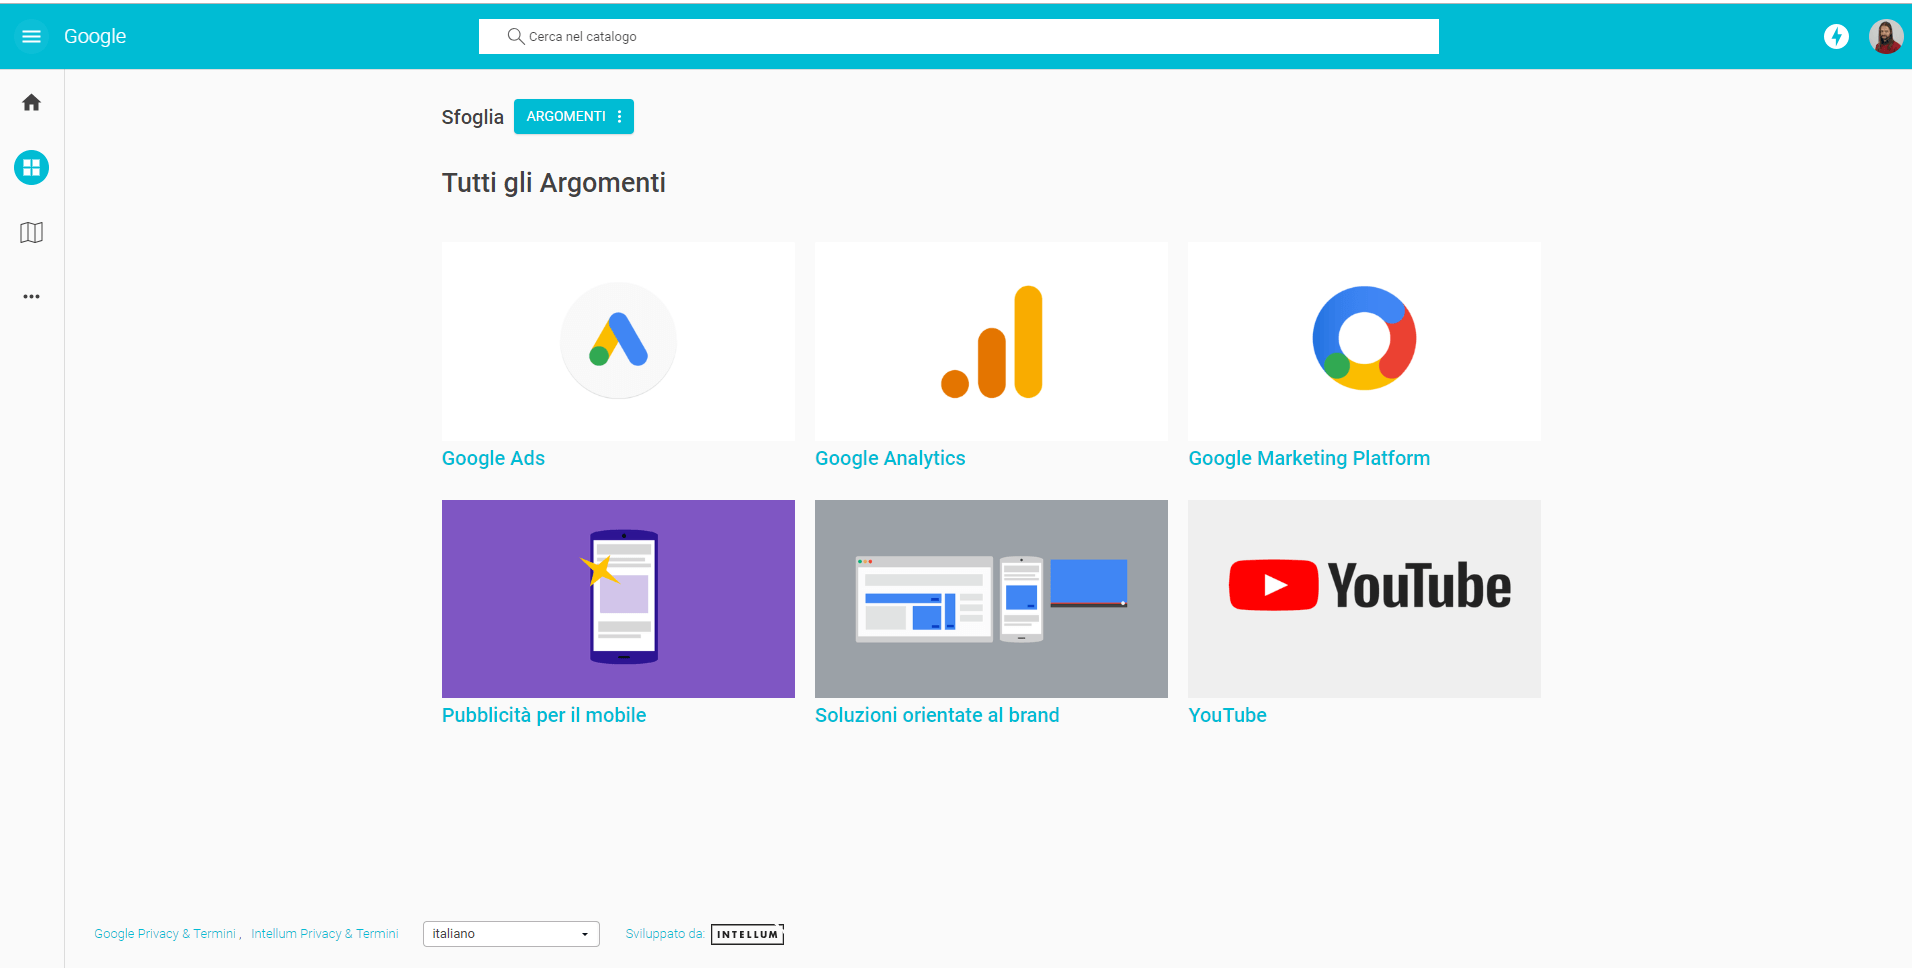Viewport: 1912px width, 968px height.
Task: Click the Pubblicità per il mobile thumbnail
Action: [618, 598]
